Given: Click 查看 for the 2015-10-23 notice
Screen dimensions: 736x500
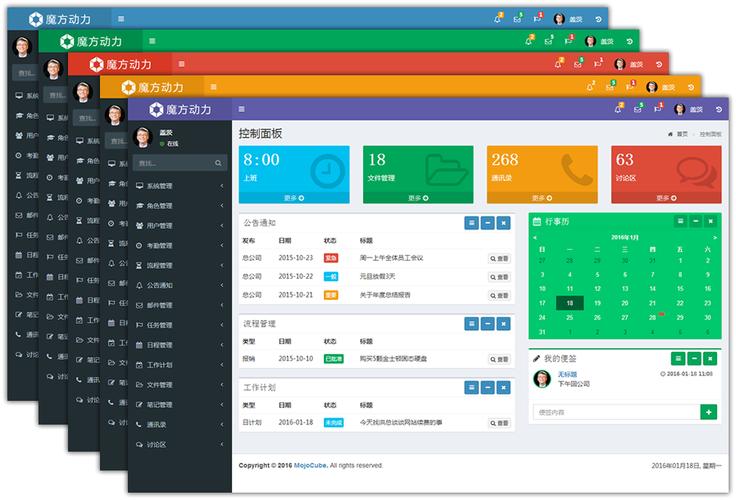Looking at the screenshot, I should (499, 258).
